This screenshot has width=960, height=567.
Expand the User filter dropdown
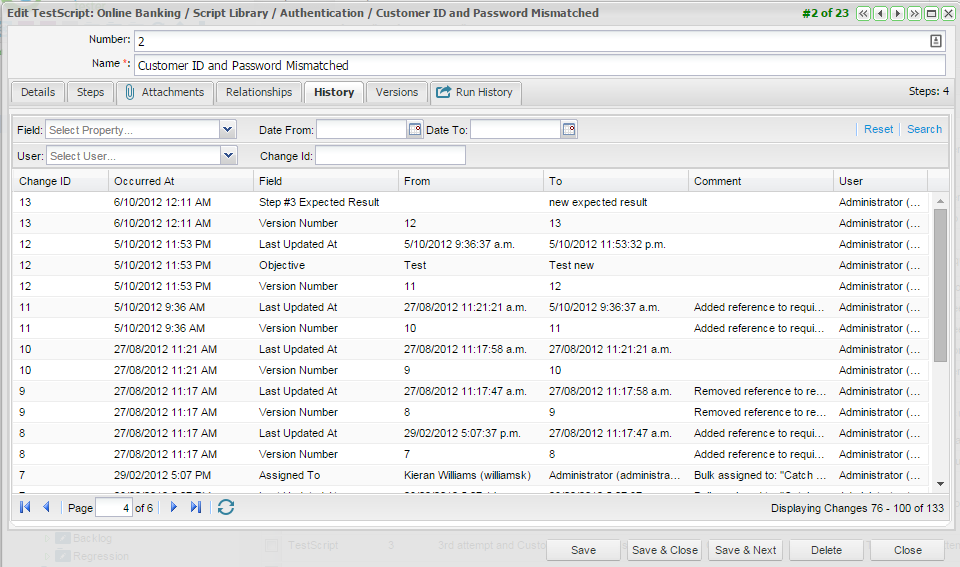point(228,156)
